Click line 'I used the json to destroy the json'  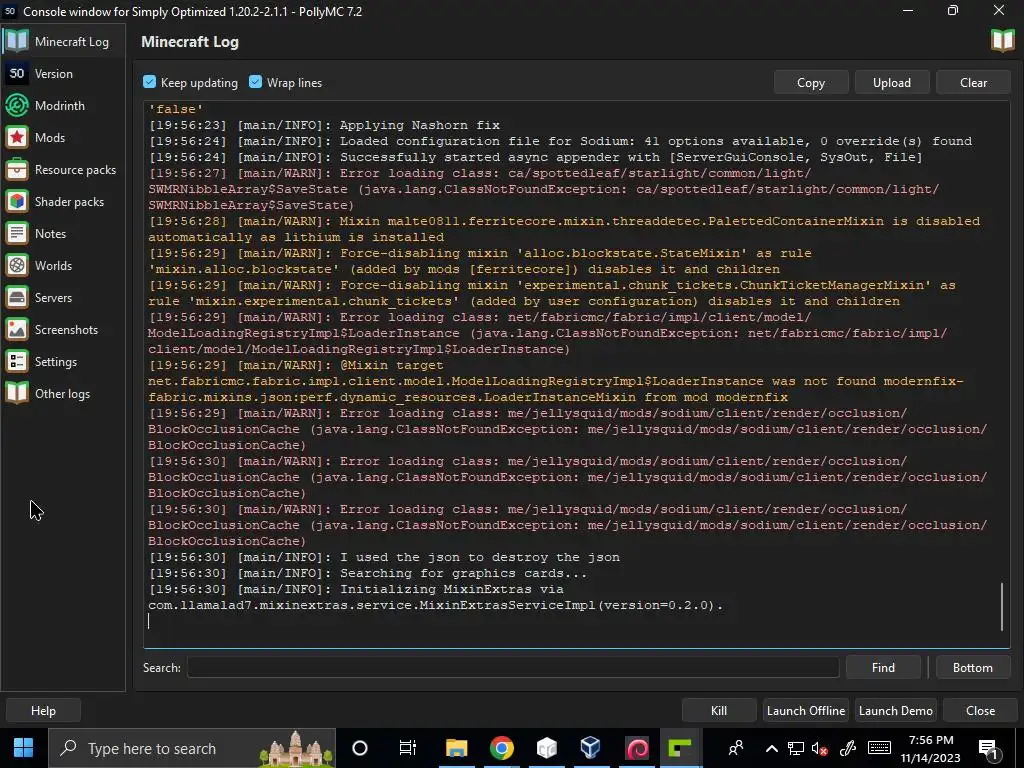pos(384,557)
